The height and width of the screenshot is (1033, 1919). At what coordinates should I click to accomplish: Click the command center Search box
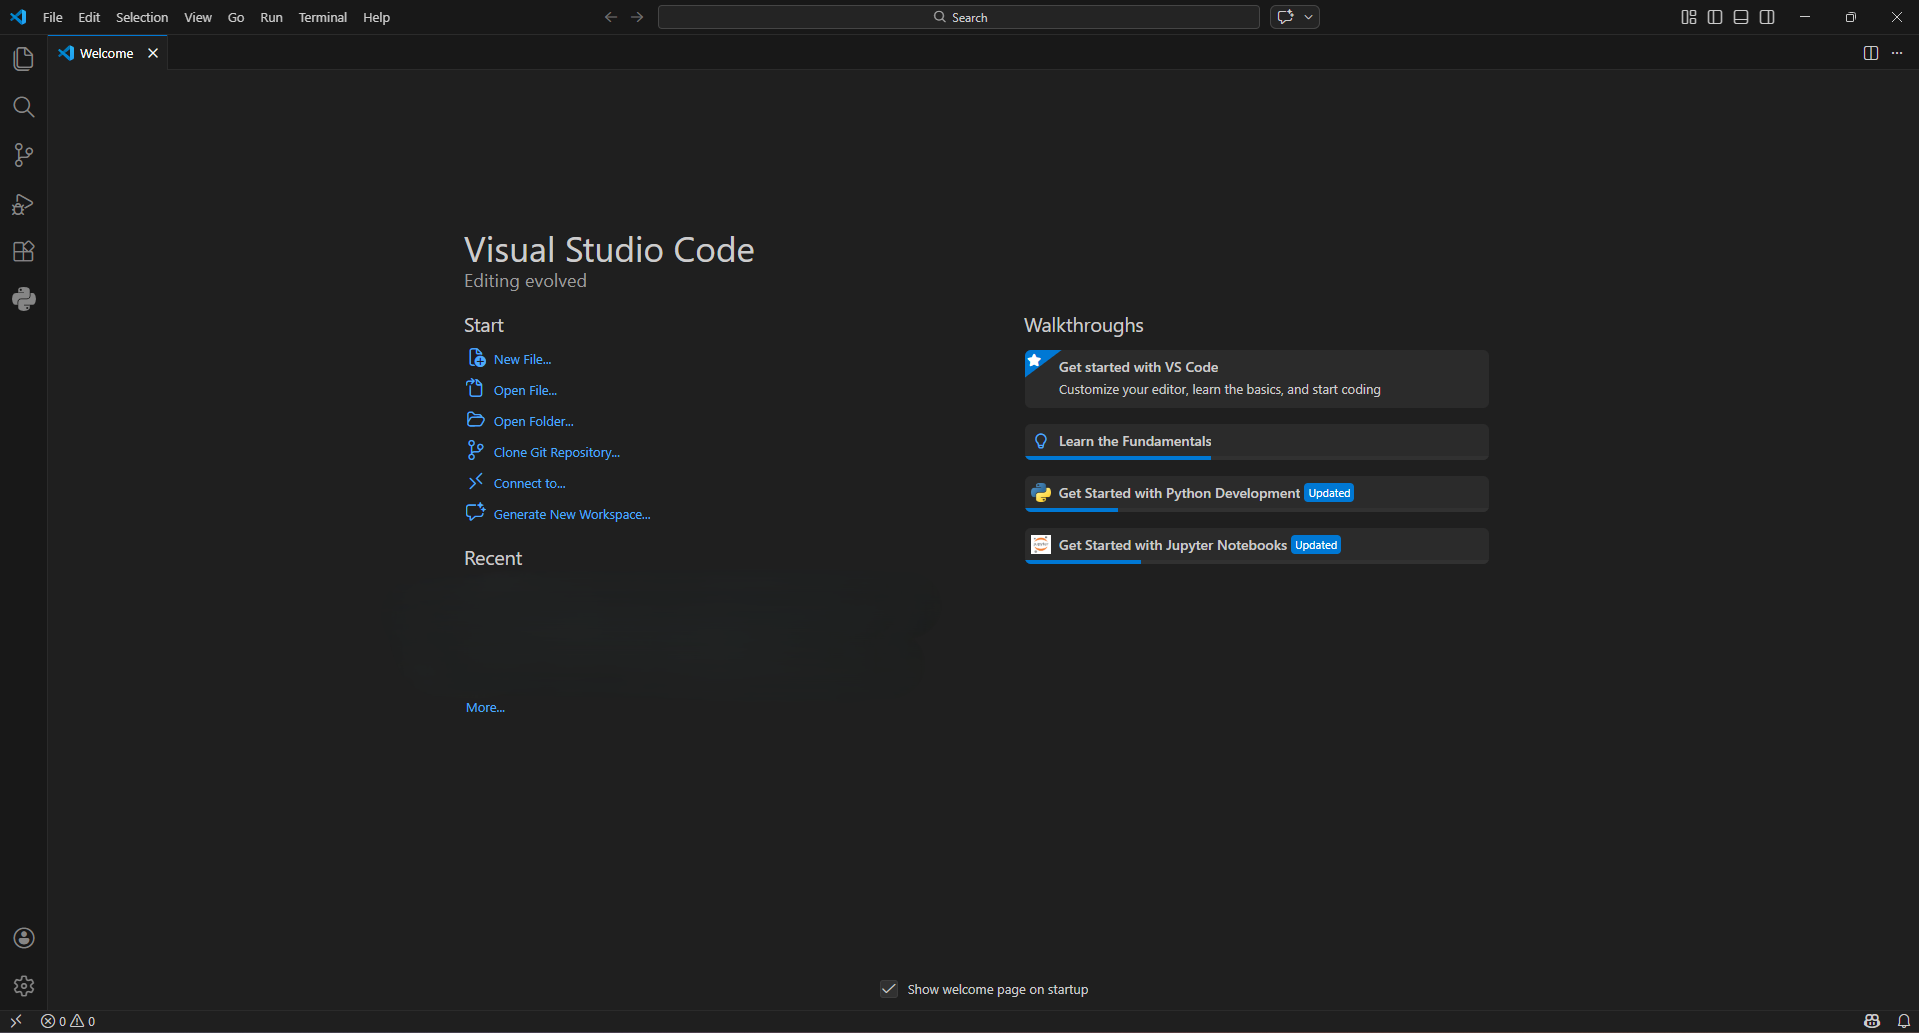[x=959, y=17]
